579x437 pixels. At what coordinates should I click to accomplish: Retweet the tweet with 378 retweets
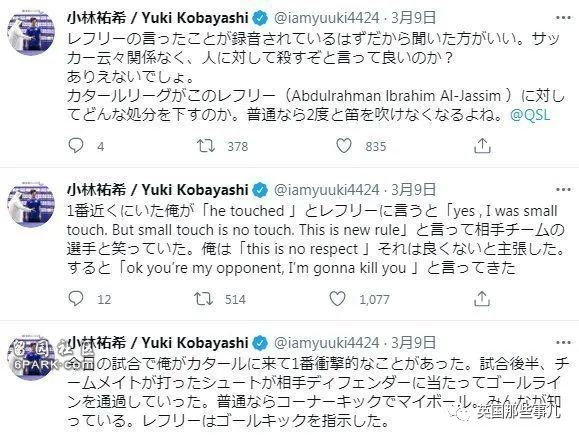click(206, 146)
